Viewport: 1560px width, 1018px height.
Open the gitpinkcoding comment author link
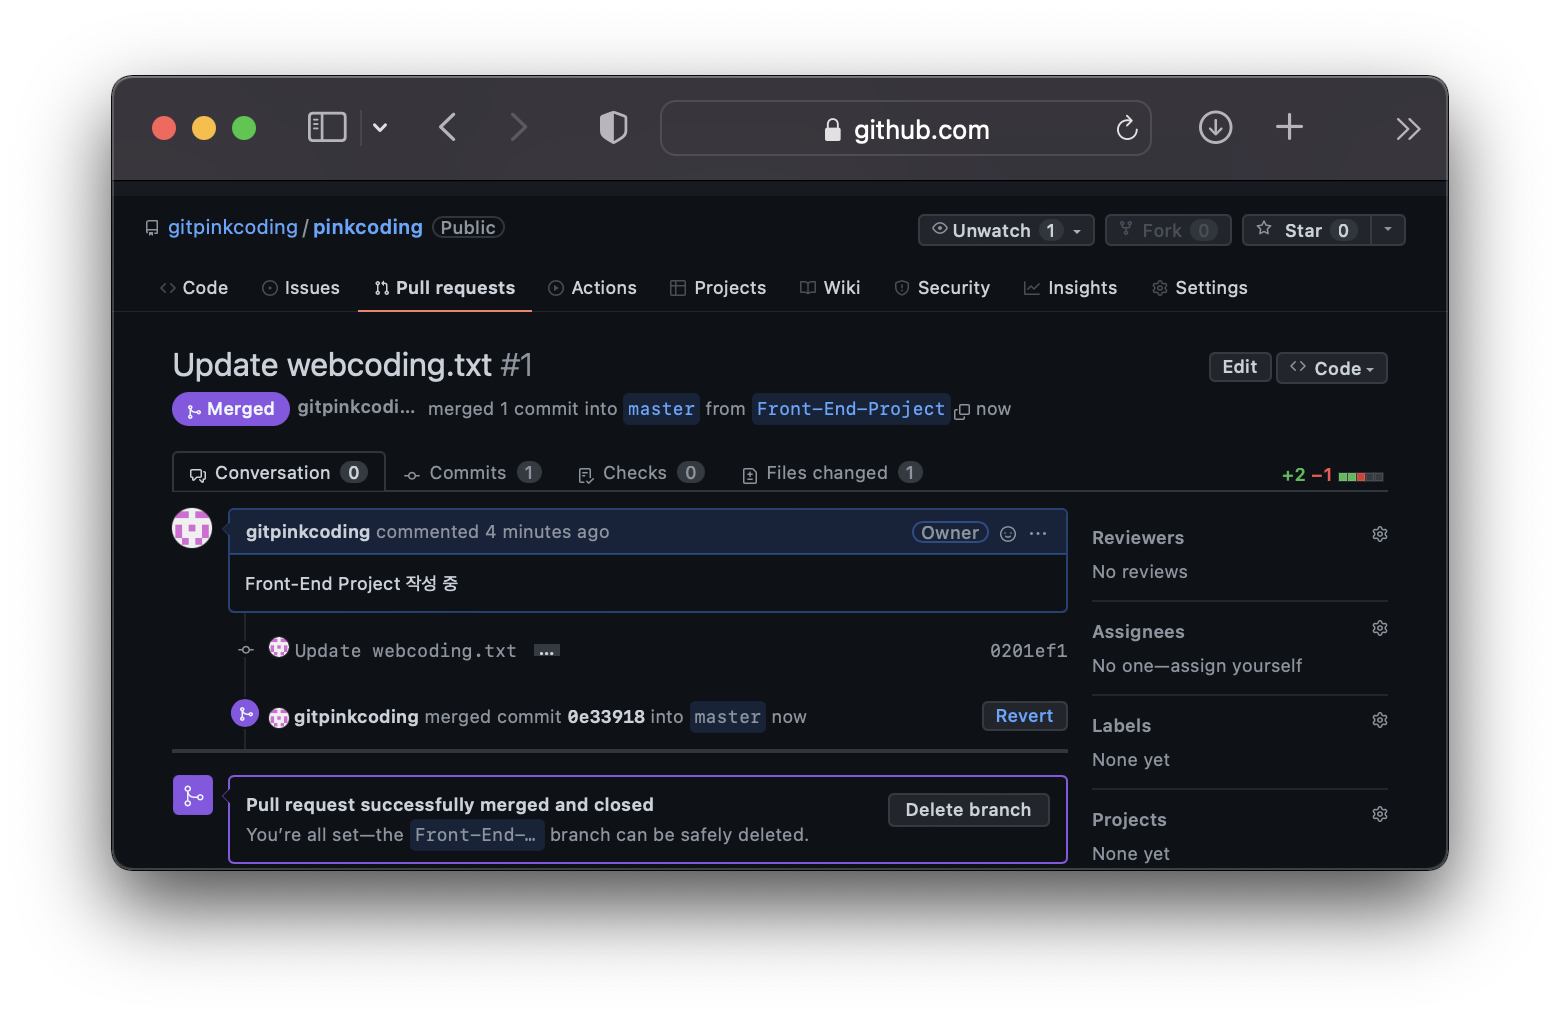pyautogui.click(x=308, y=532)
